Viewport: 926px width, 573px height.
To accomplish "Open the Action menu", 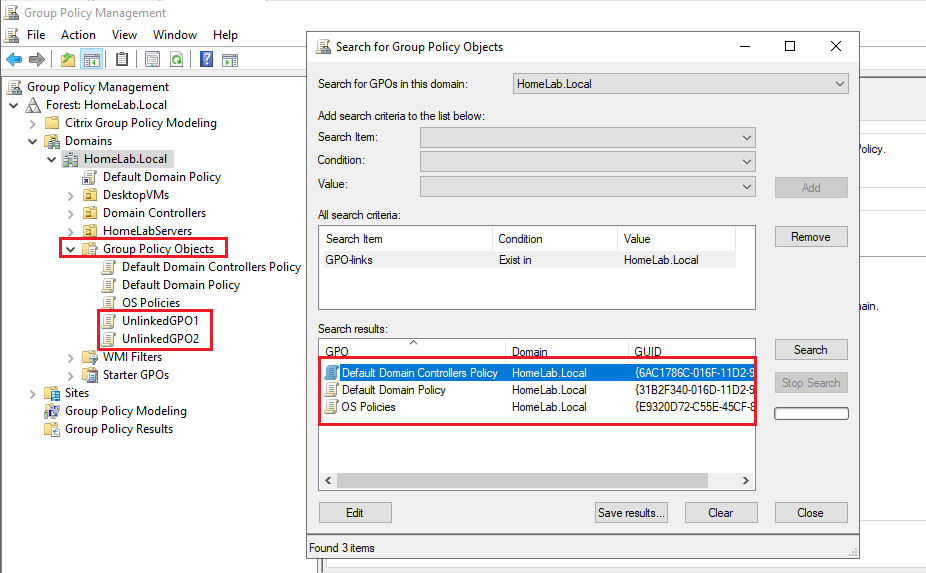I will [78, 35].
